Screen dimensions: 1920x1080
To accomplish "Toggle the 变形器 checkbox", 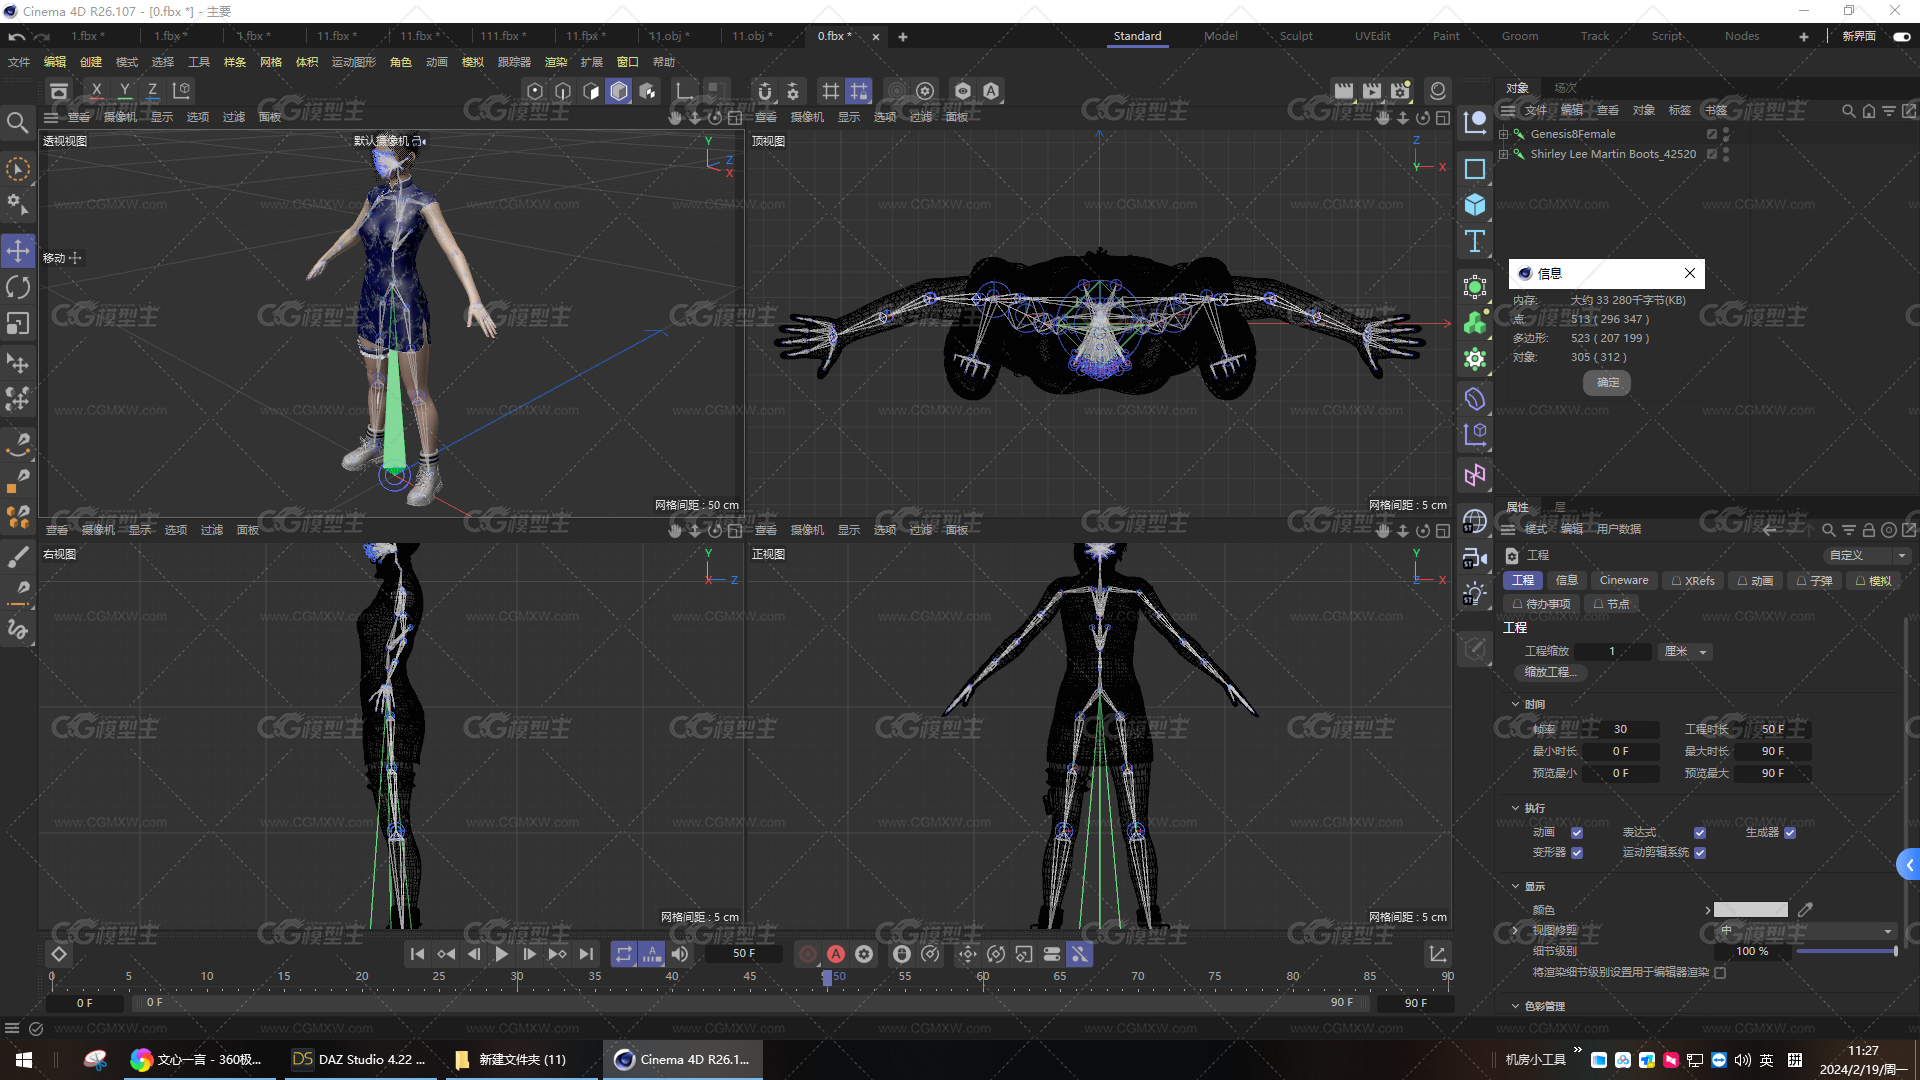I will coord(1577,853).
